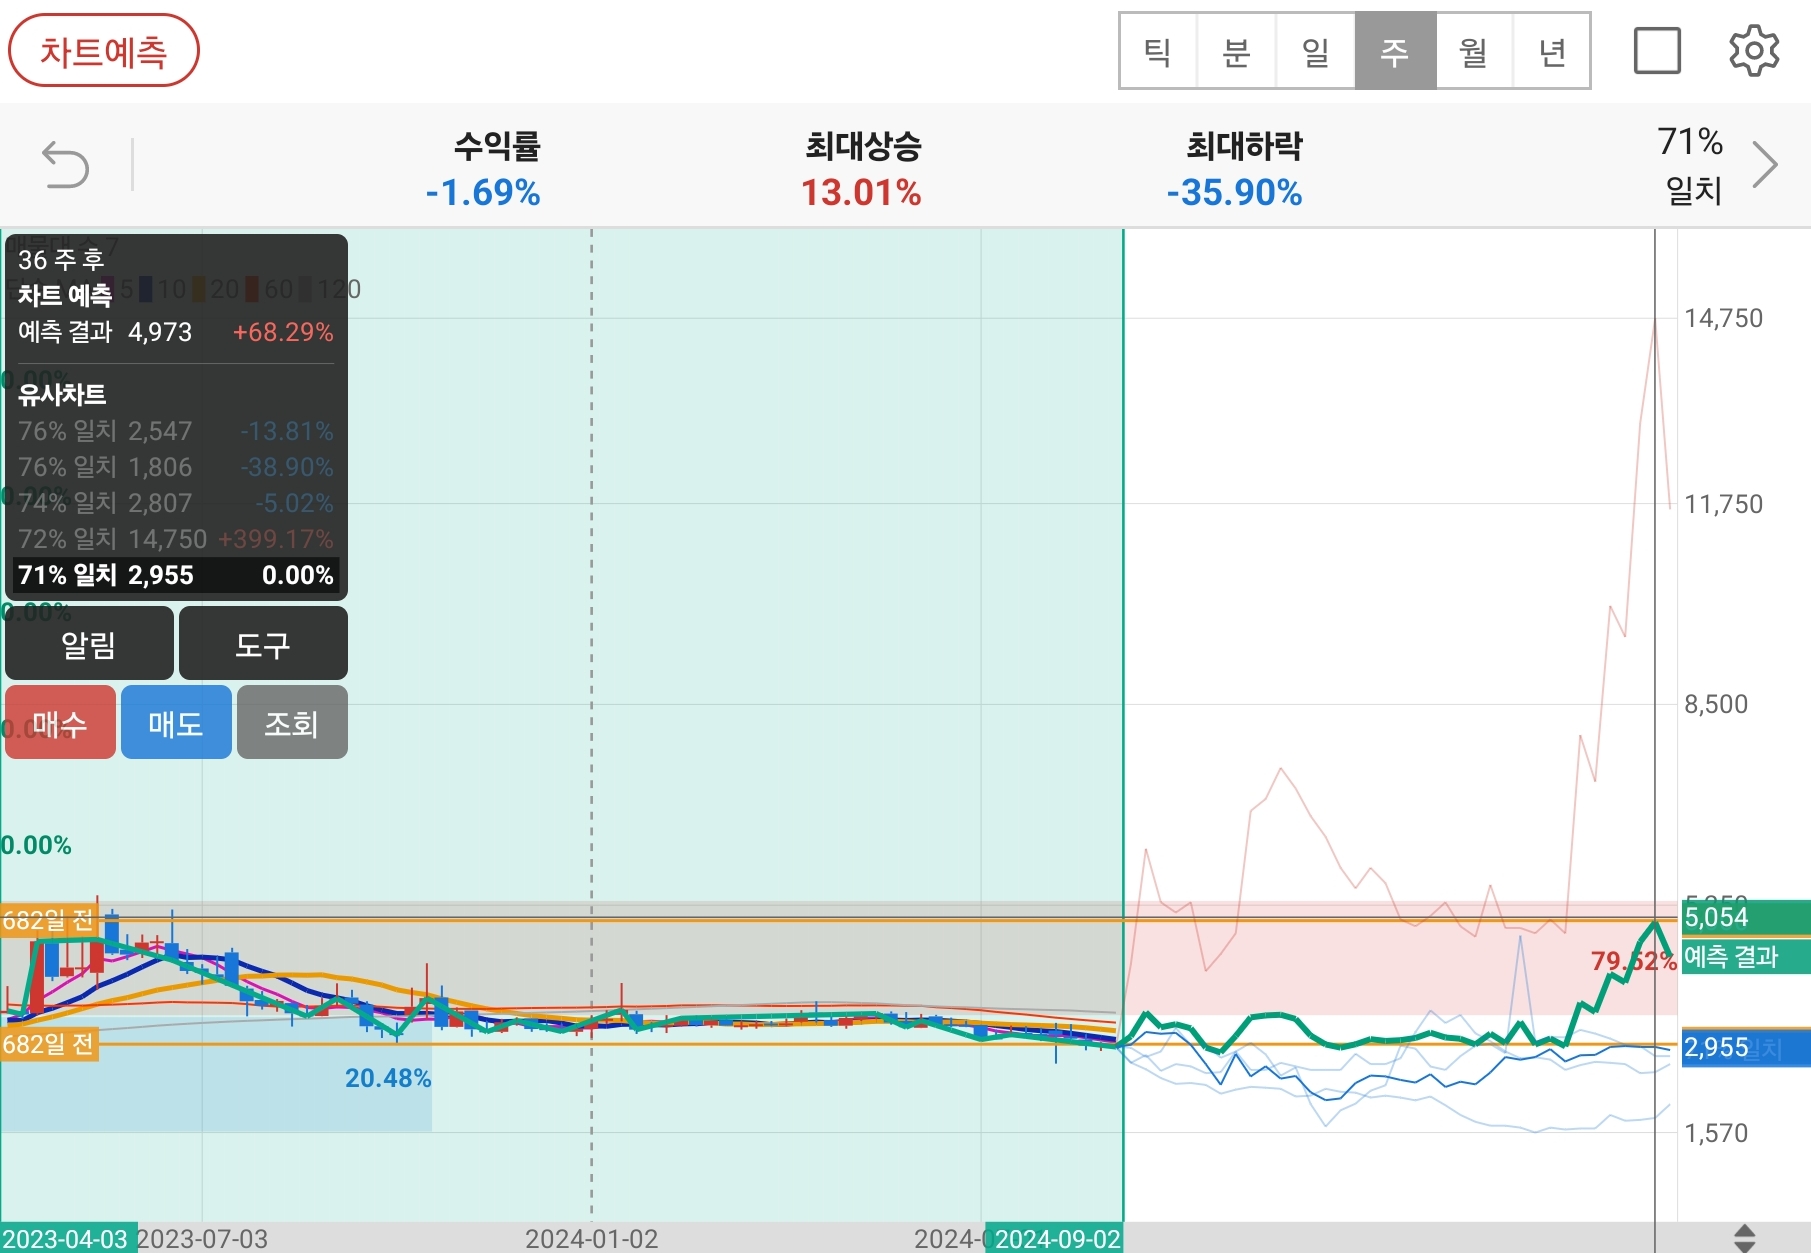Click the 2024-09-02 end date marker
This screenshot has height=1253, width=1811.
1055,1239
